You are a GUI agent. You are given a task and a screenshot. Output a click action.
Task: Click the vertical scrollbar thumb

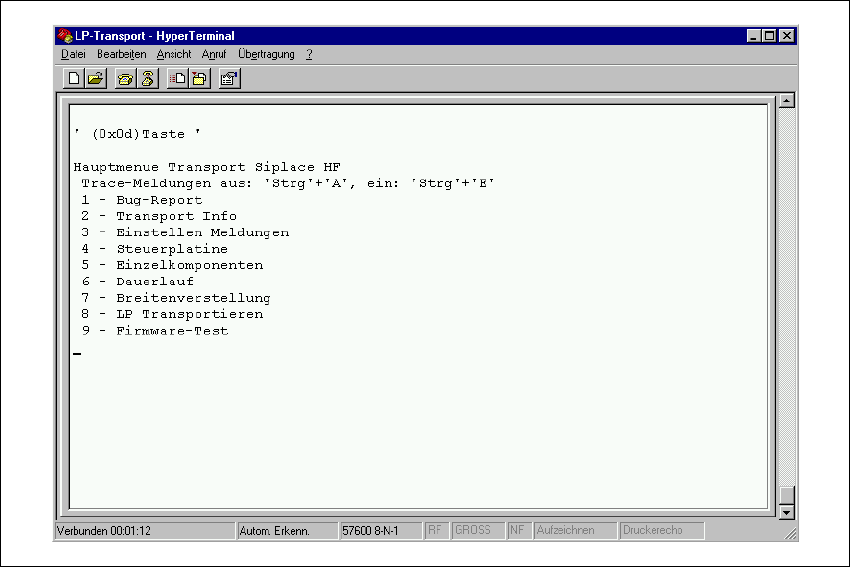click(x=787, y=495)
